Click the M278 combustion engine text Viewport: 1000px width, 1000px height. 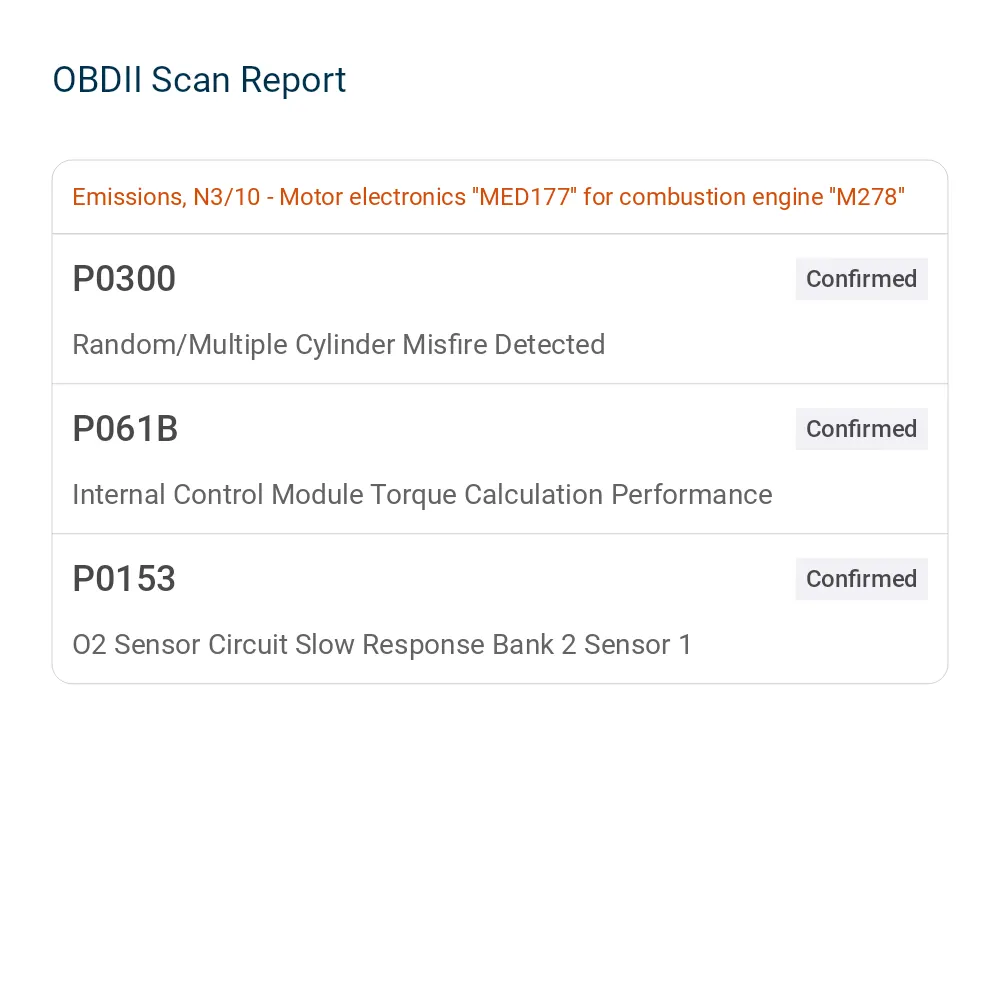(867, 197)
